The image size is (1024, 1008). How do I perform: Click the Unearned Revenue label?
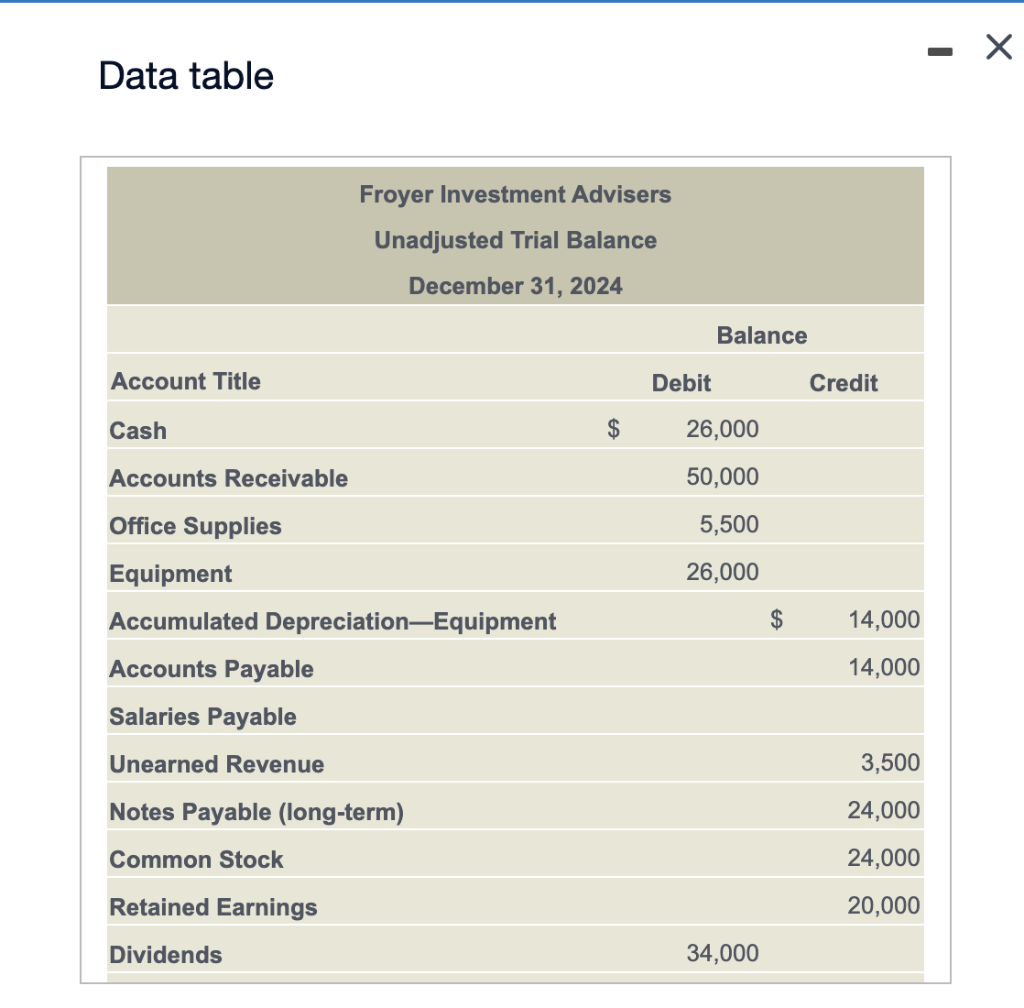click(216, 764)
